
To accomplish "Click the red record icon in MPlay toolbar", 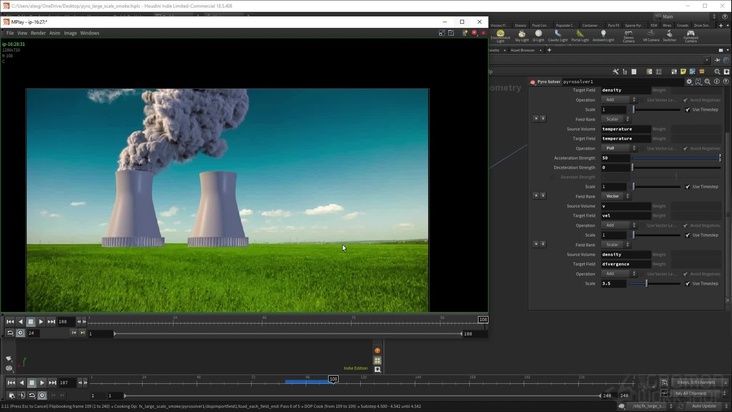I will [474, 33].
